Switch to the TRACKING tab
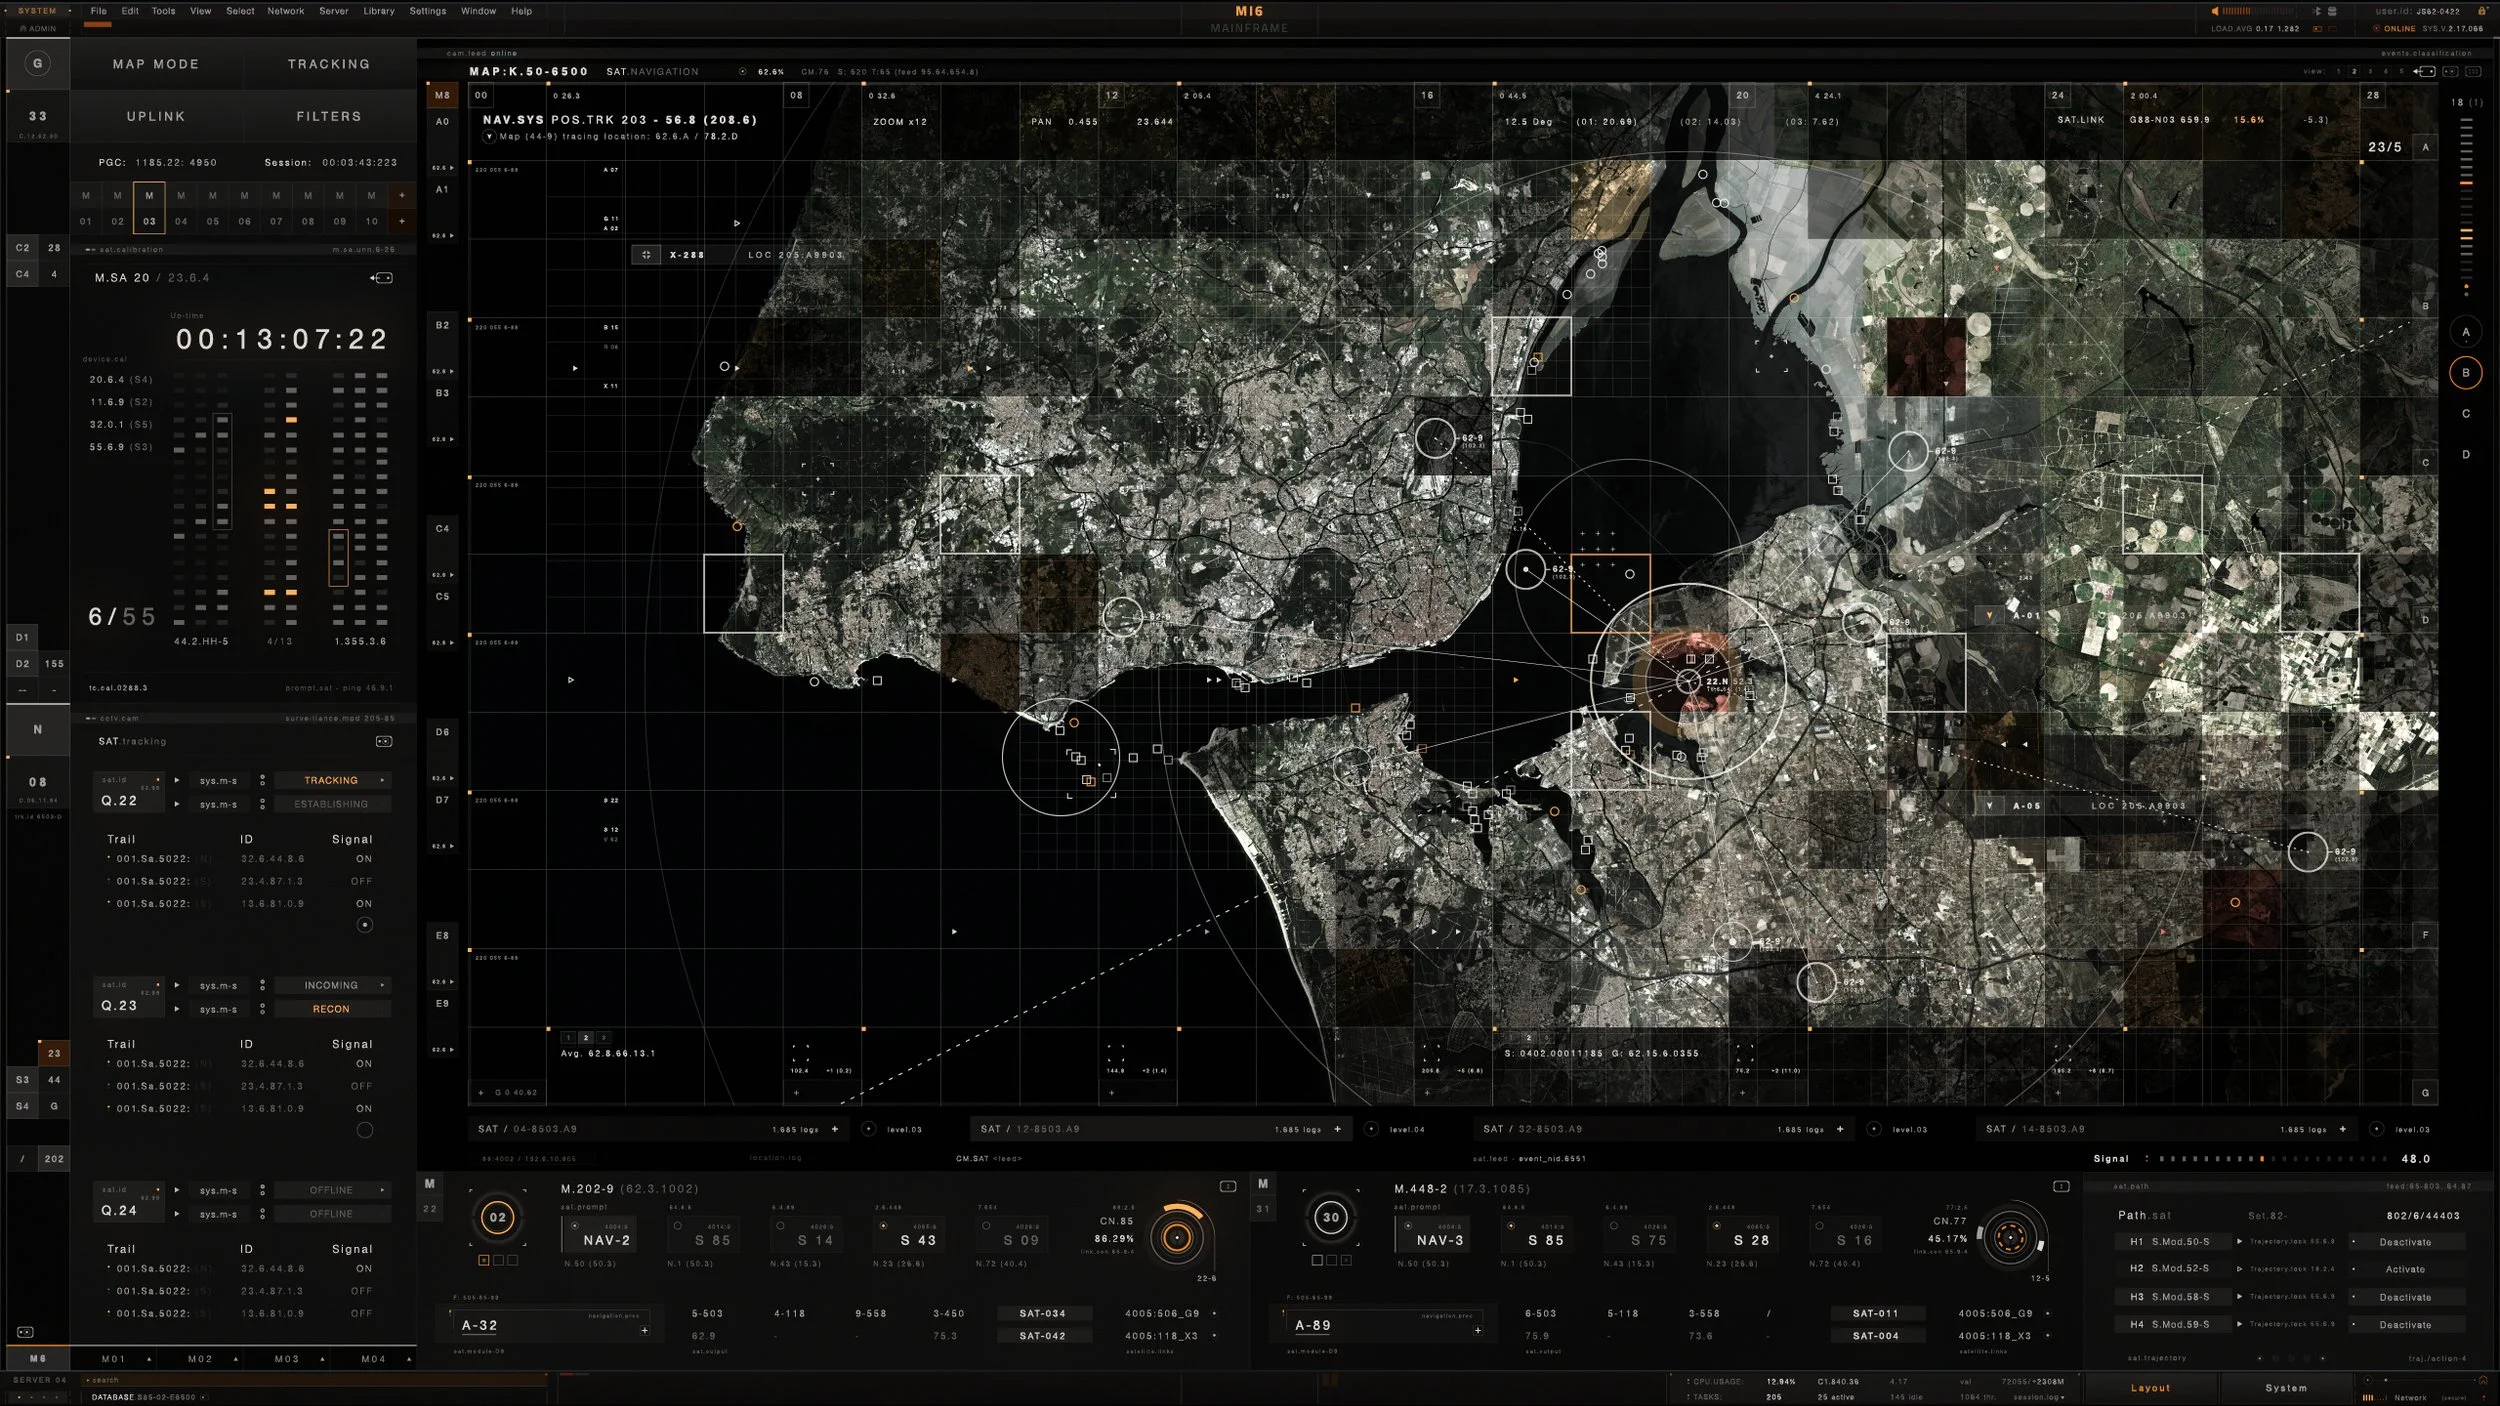Image resolution: width=2500 pixels, height=1406 pixels. (x=329, y=64)
